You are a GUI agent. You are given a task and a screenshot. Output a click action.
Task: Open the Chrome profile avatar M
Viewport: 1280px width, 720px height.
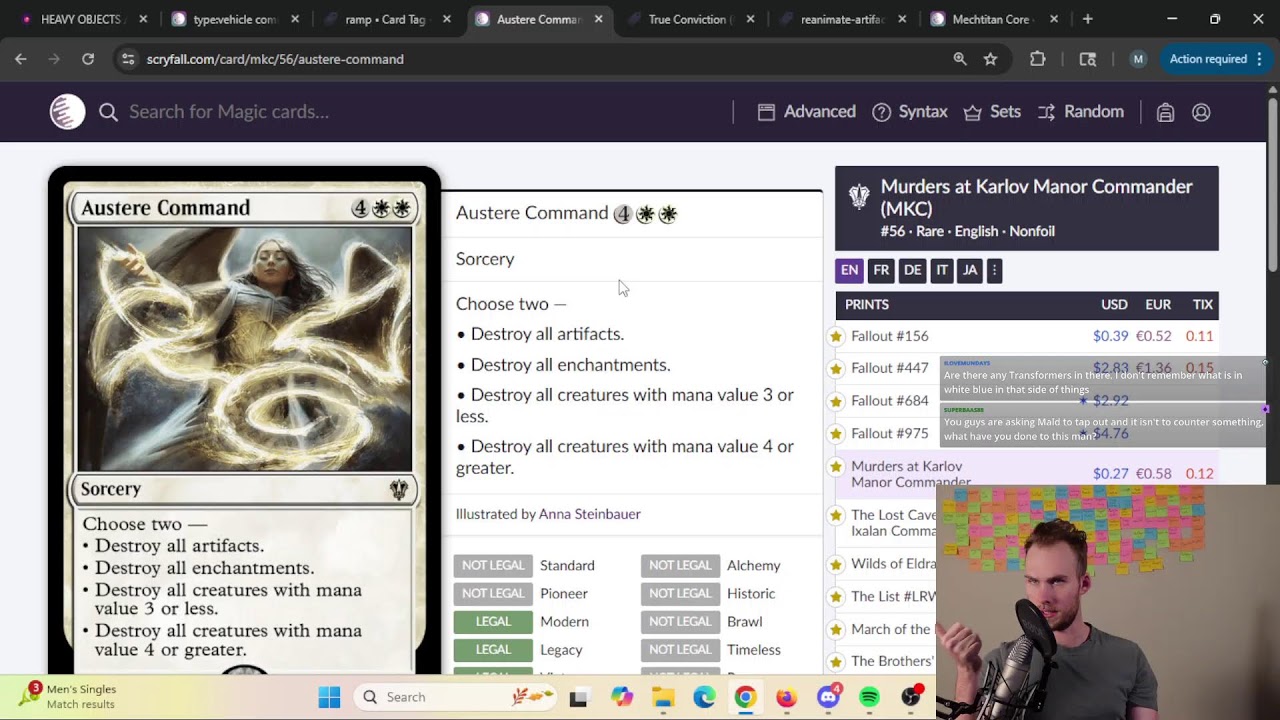pos(1137,59)
